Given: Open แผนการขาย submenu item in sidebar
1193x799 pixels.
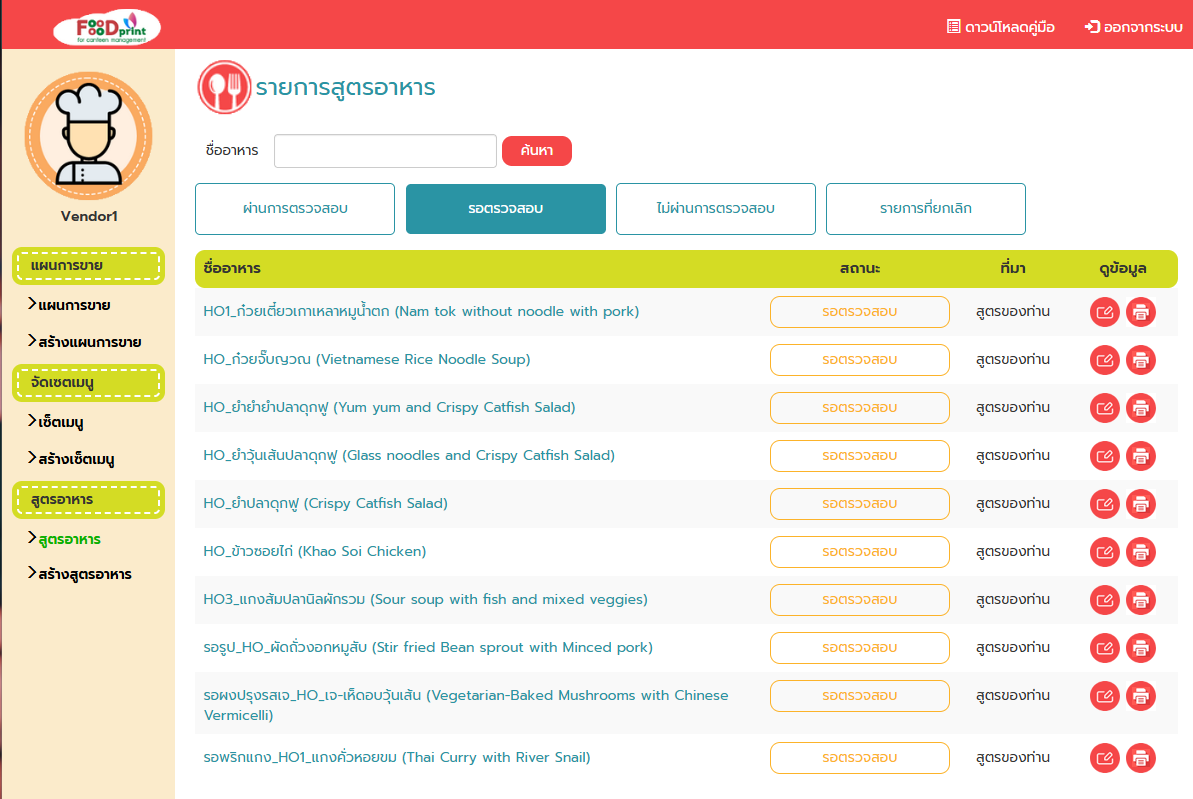Looking at the screenshot, I should (x=69, y=305).
